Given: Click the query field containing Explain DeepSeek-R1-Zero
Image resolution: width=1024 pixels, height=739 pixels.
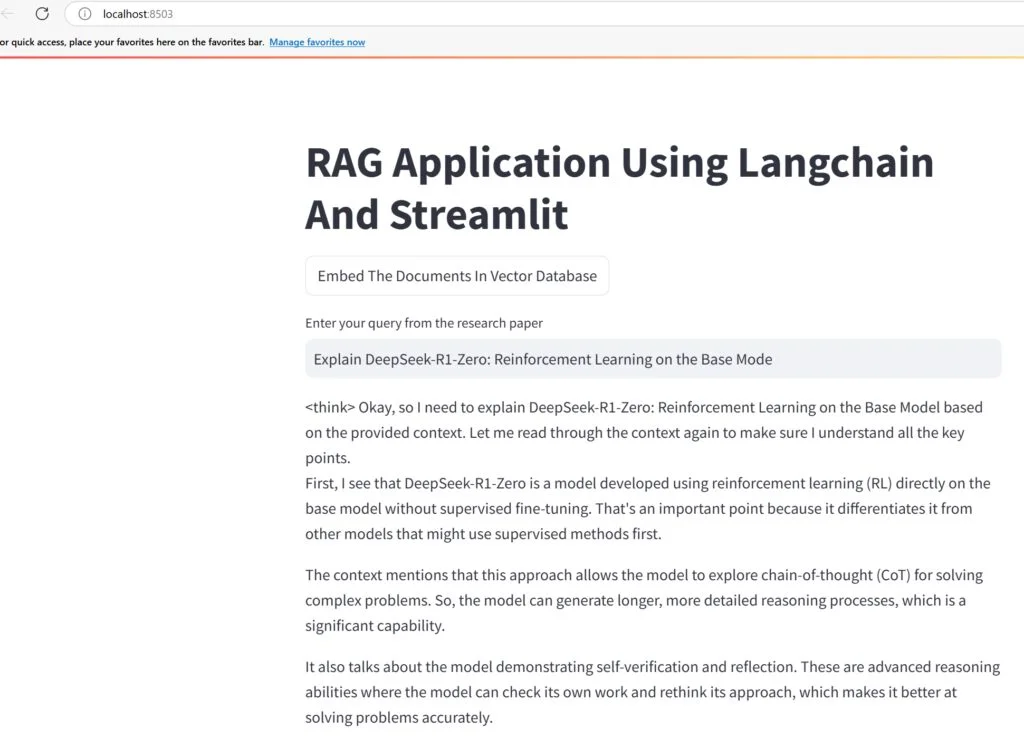Looking at the screenshot, I should [652, 359].
